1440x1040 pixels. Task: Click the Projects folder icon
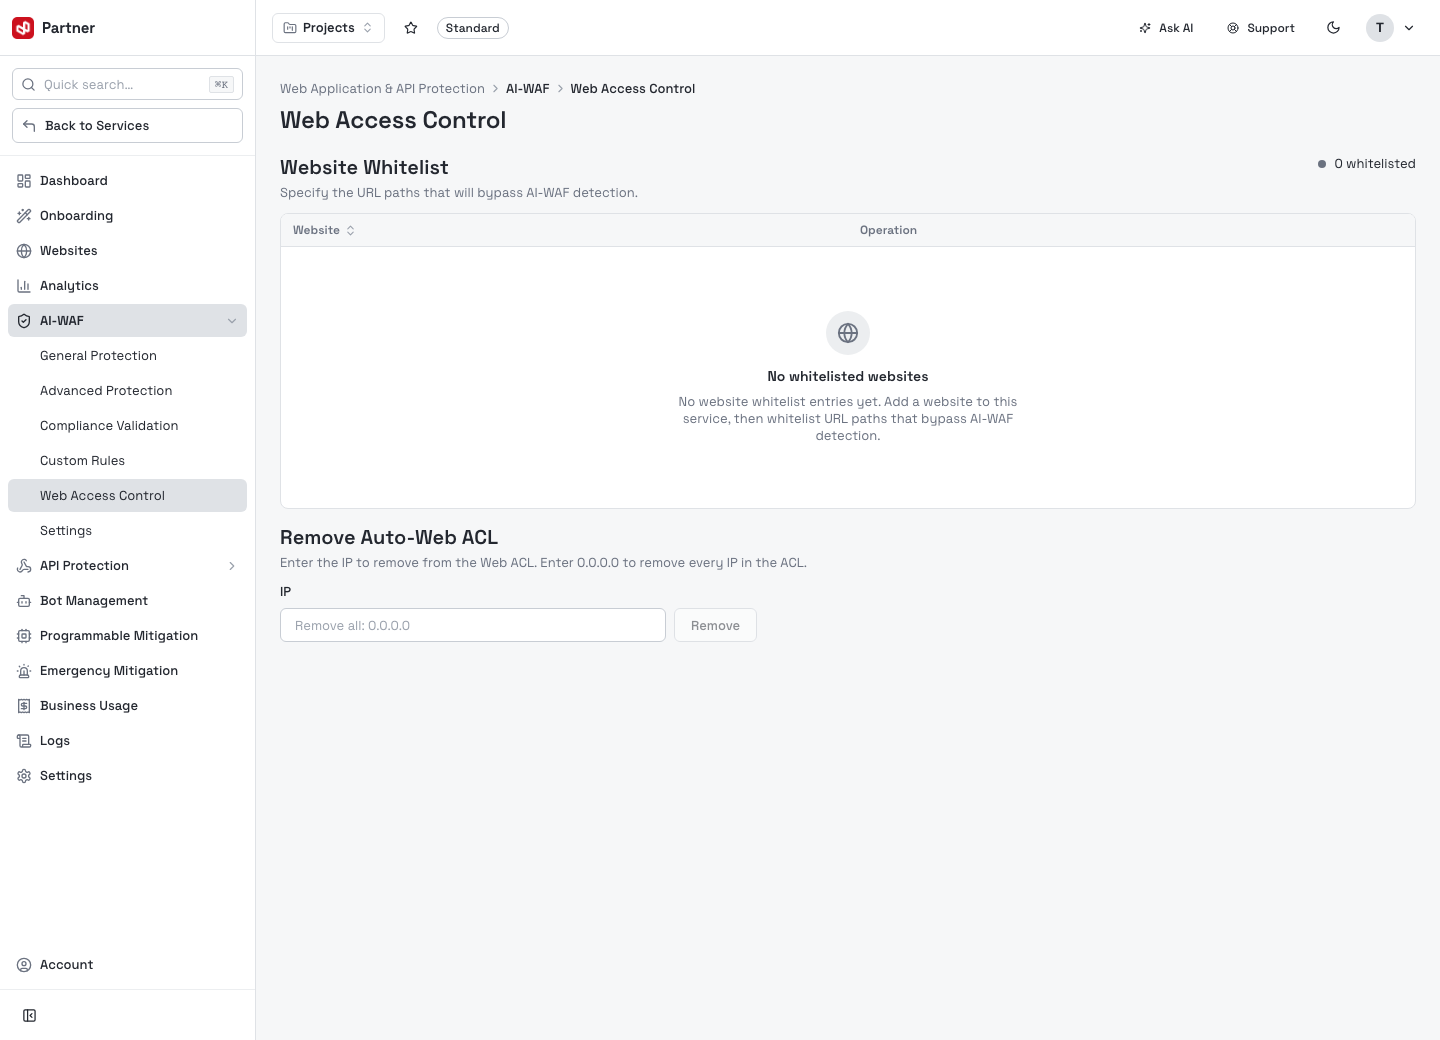pos(290,28)
